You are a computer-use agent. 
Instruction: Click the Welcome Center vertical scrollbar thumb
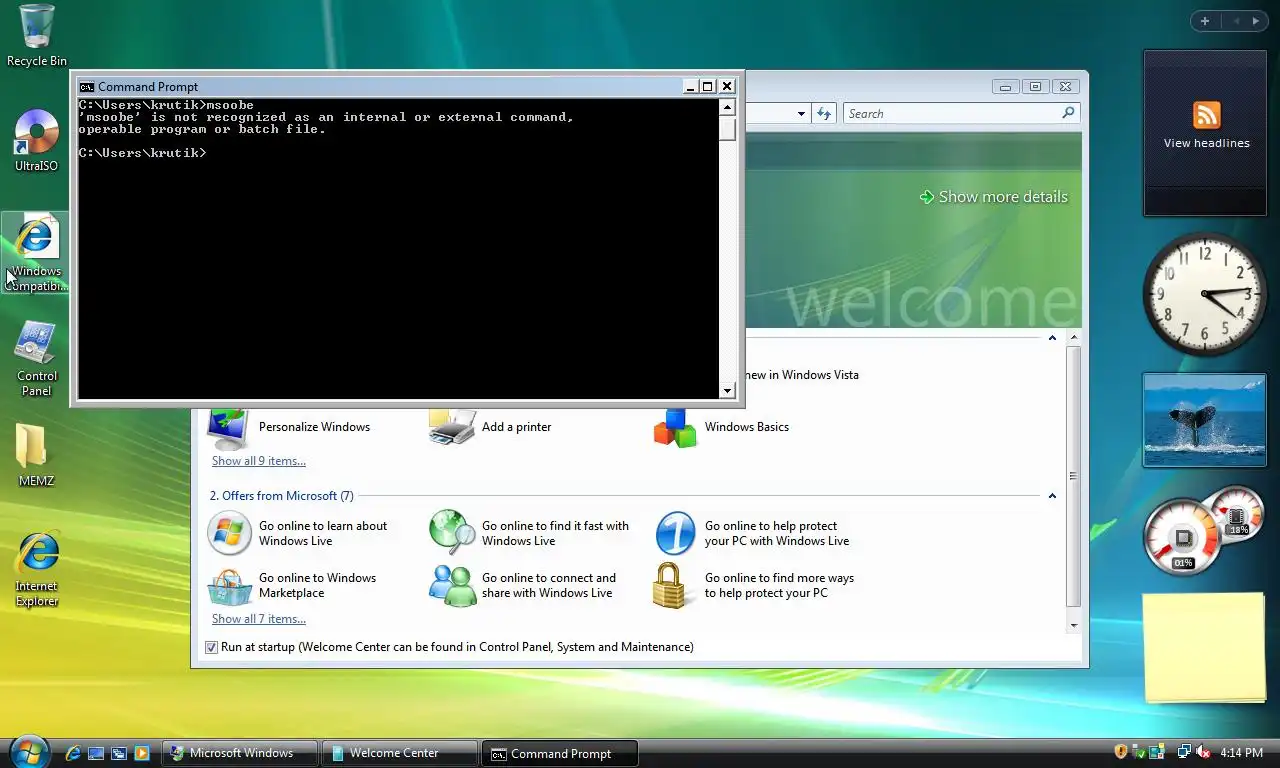[1074, 476]
